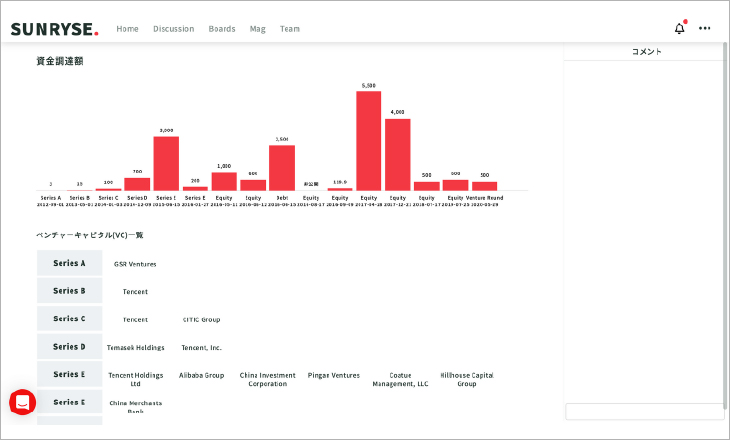The image size is (730, 440).
Task: Click the comment input field
Action: click(644, 412)
